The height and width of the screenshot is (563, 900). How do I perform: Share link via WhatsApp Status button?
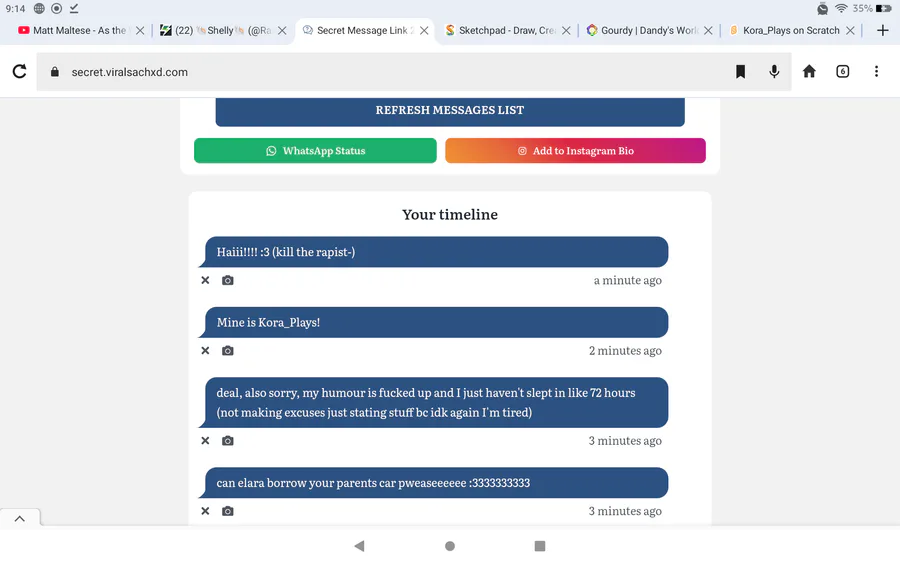315,151
